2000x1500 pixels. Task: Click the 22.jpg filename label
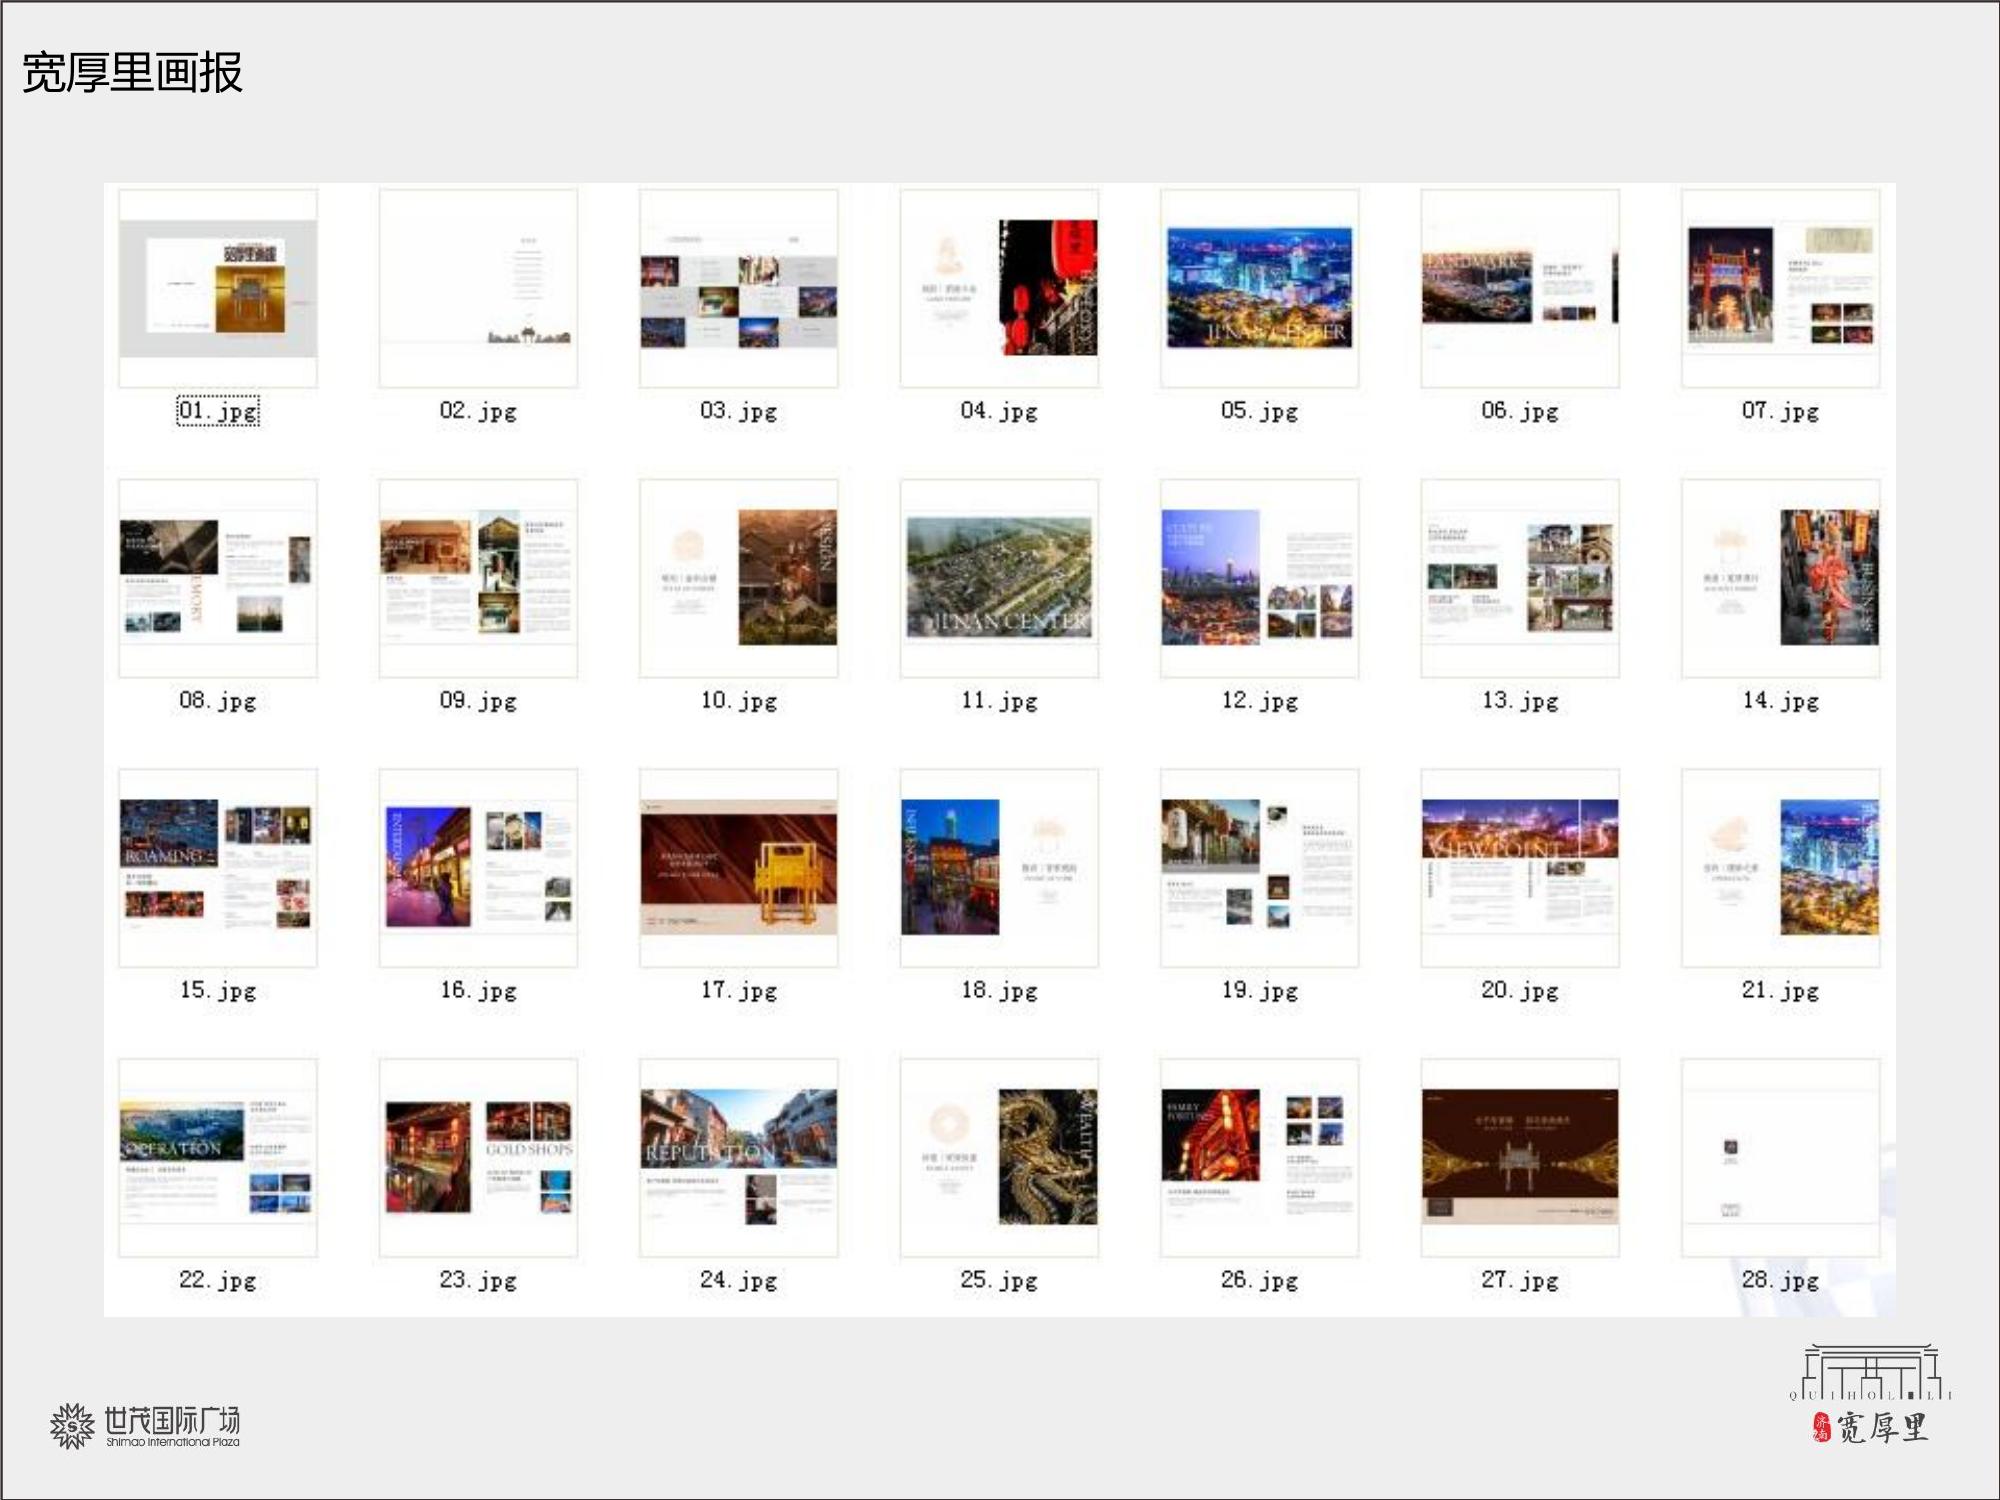[218, 1280]
